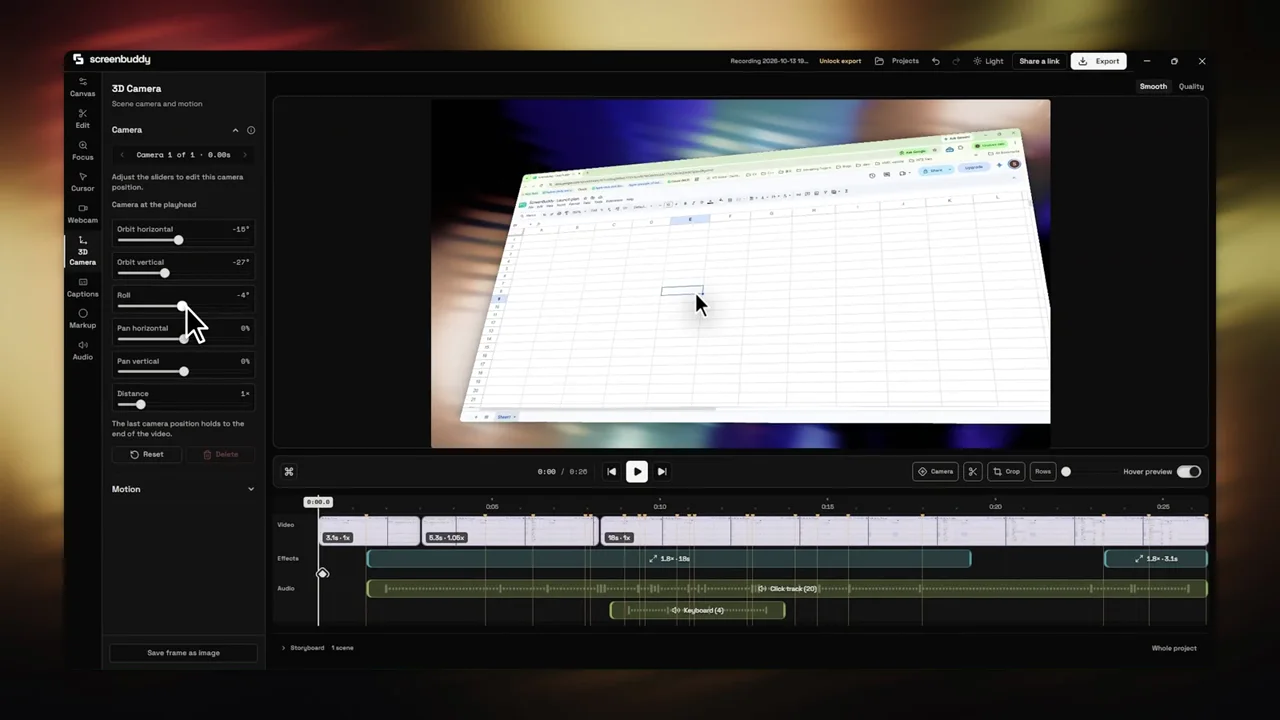Screen dimensions: 1280x720
Task: Switch to Light theme
Action: (x=988, y=61)
